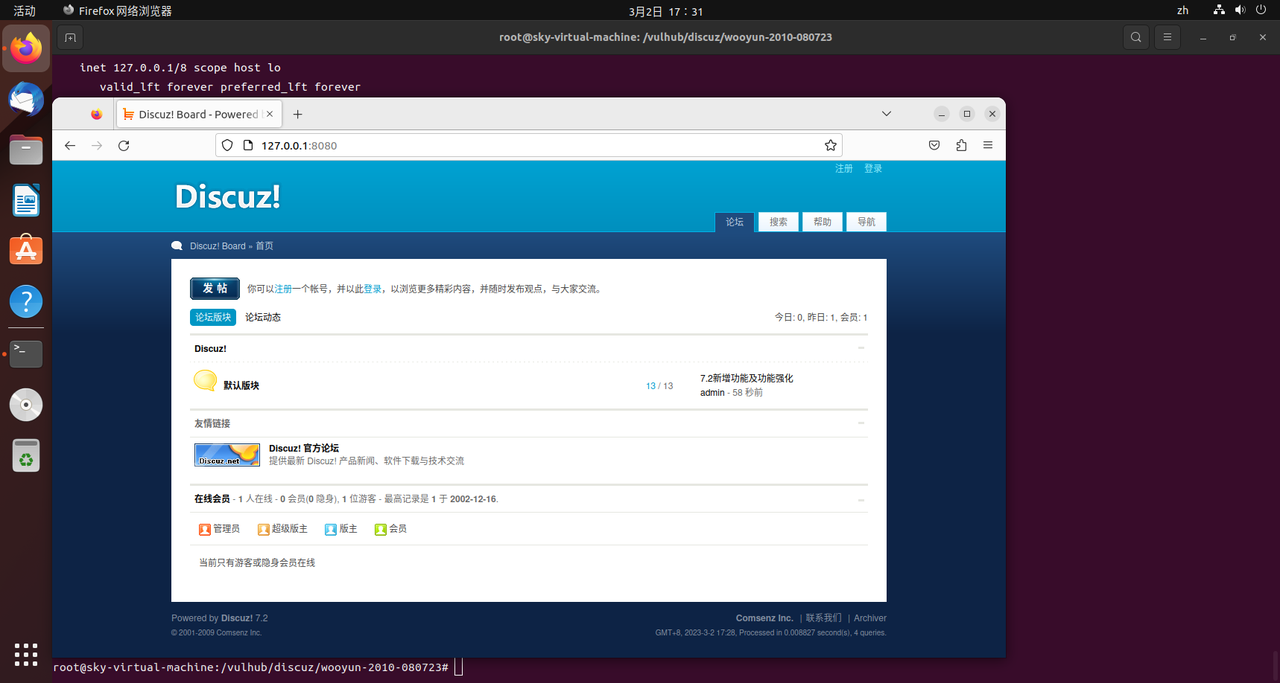Open the 搜索 navigation tab
The width and height of the screenshot is (1280, 683).
778,222
